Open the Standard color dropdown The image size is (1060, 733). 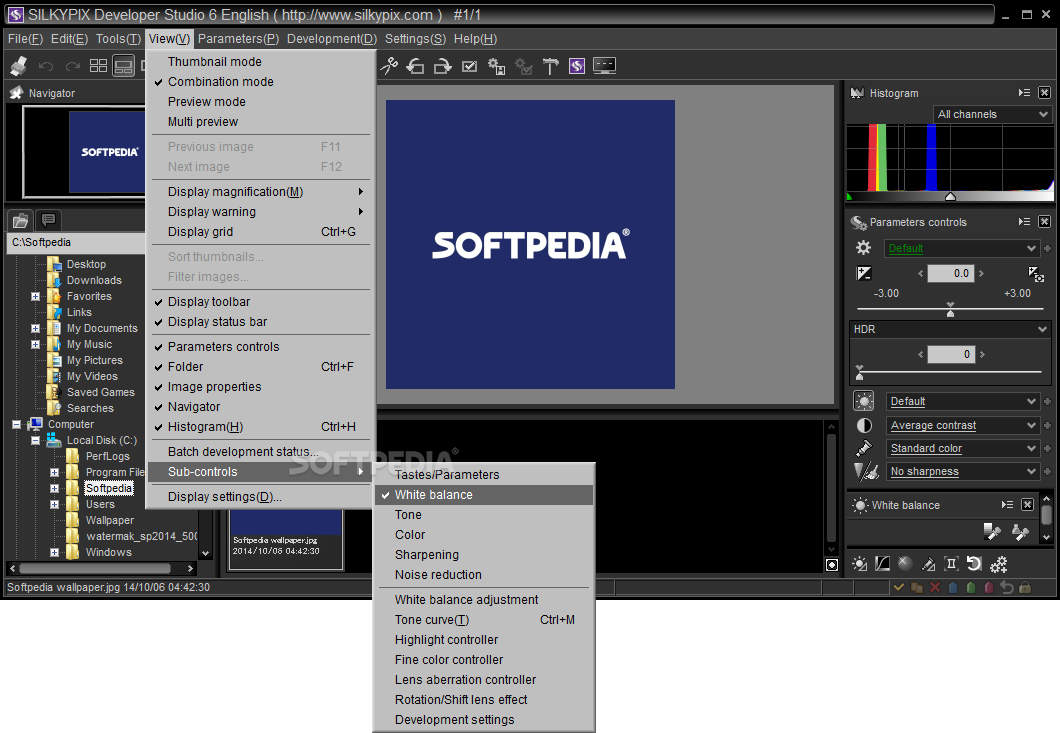coord(962,448)
